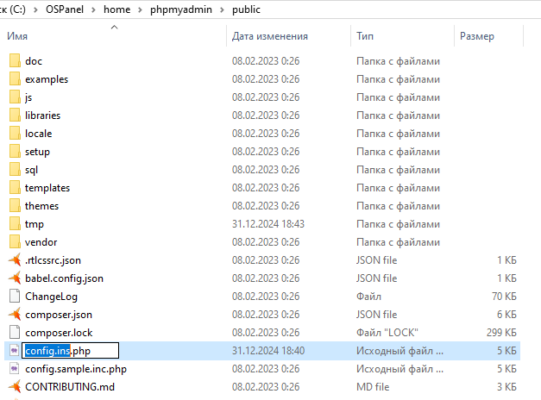
Task: Click the PHP icon of the file being renamed
Action: tap(14, 351)
